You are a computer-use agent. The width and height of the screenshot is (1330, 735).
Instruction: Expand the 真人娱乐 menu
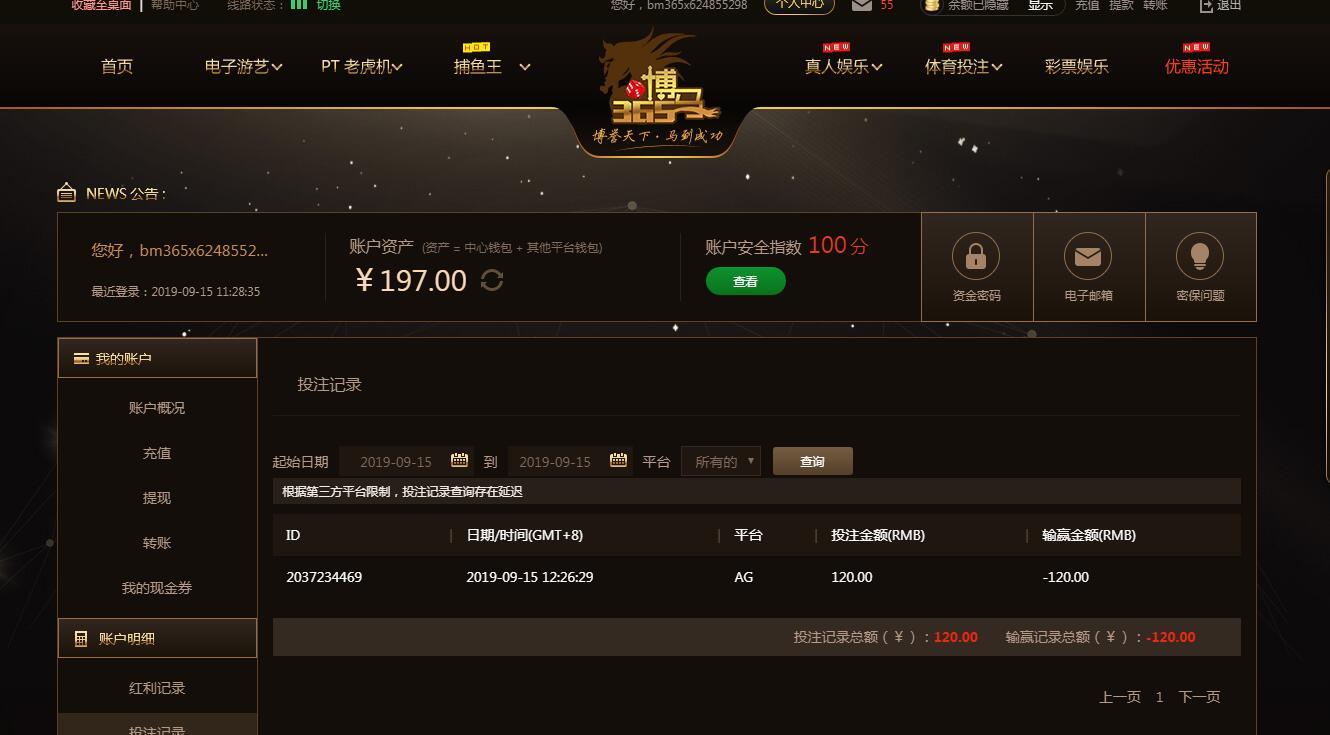coord(843,67)
